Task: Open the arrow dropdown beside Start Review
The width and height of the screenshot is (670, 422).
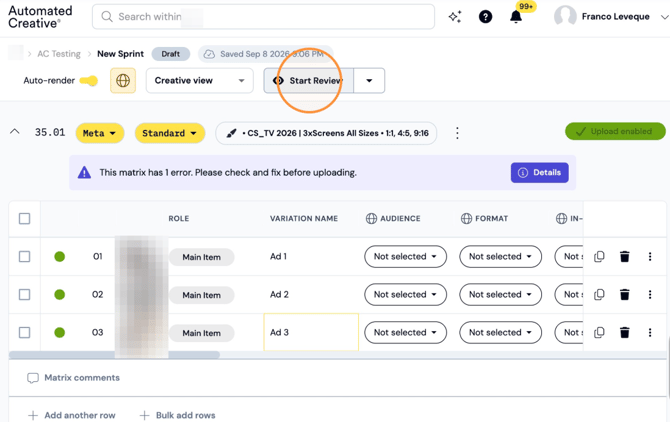Action: coord(369,80)
